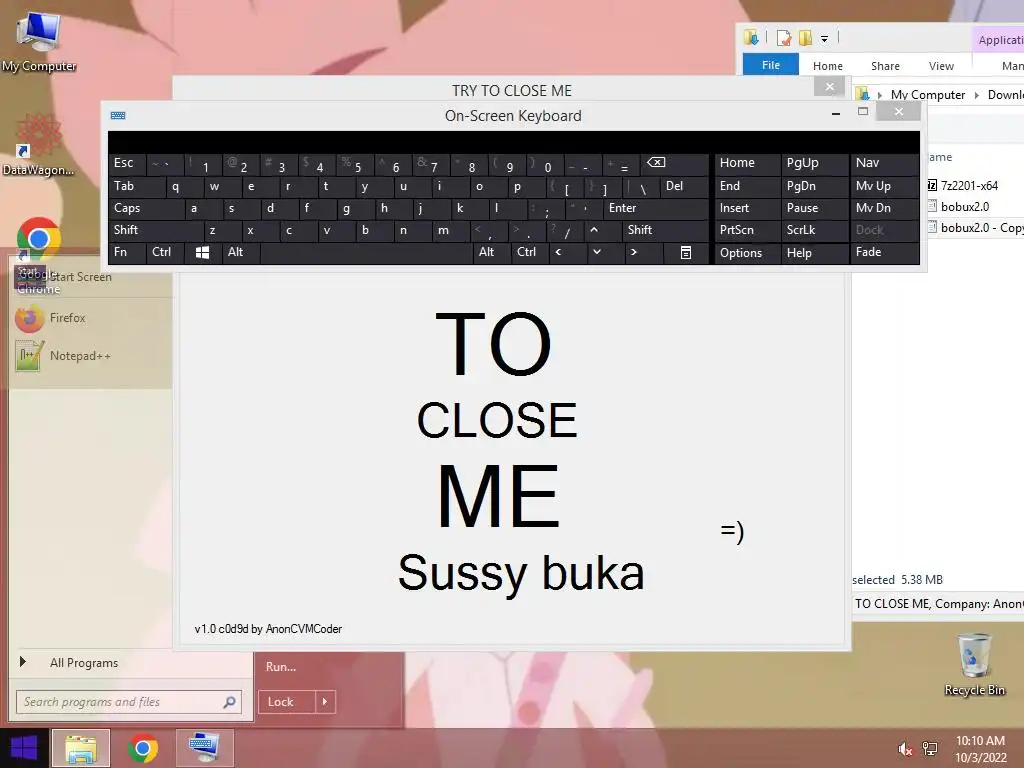Click the Del key on keyboard
This screenshot has height=768, width=1024.
(x=683, y=187)
